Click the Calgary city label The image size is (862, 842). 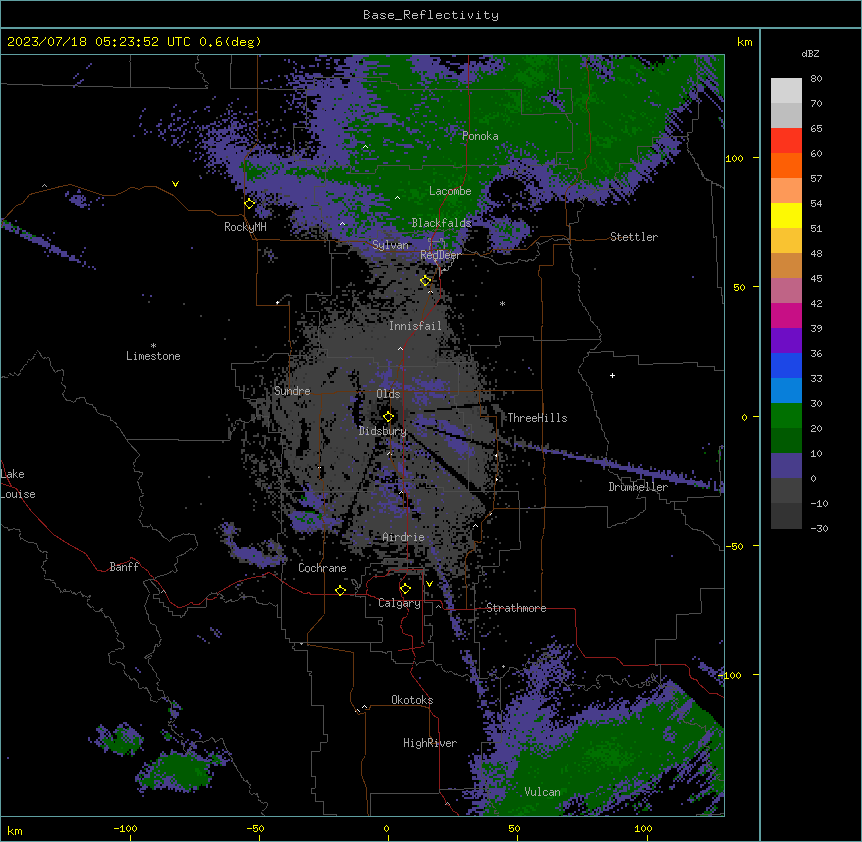point(399,603)
